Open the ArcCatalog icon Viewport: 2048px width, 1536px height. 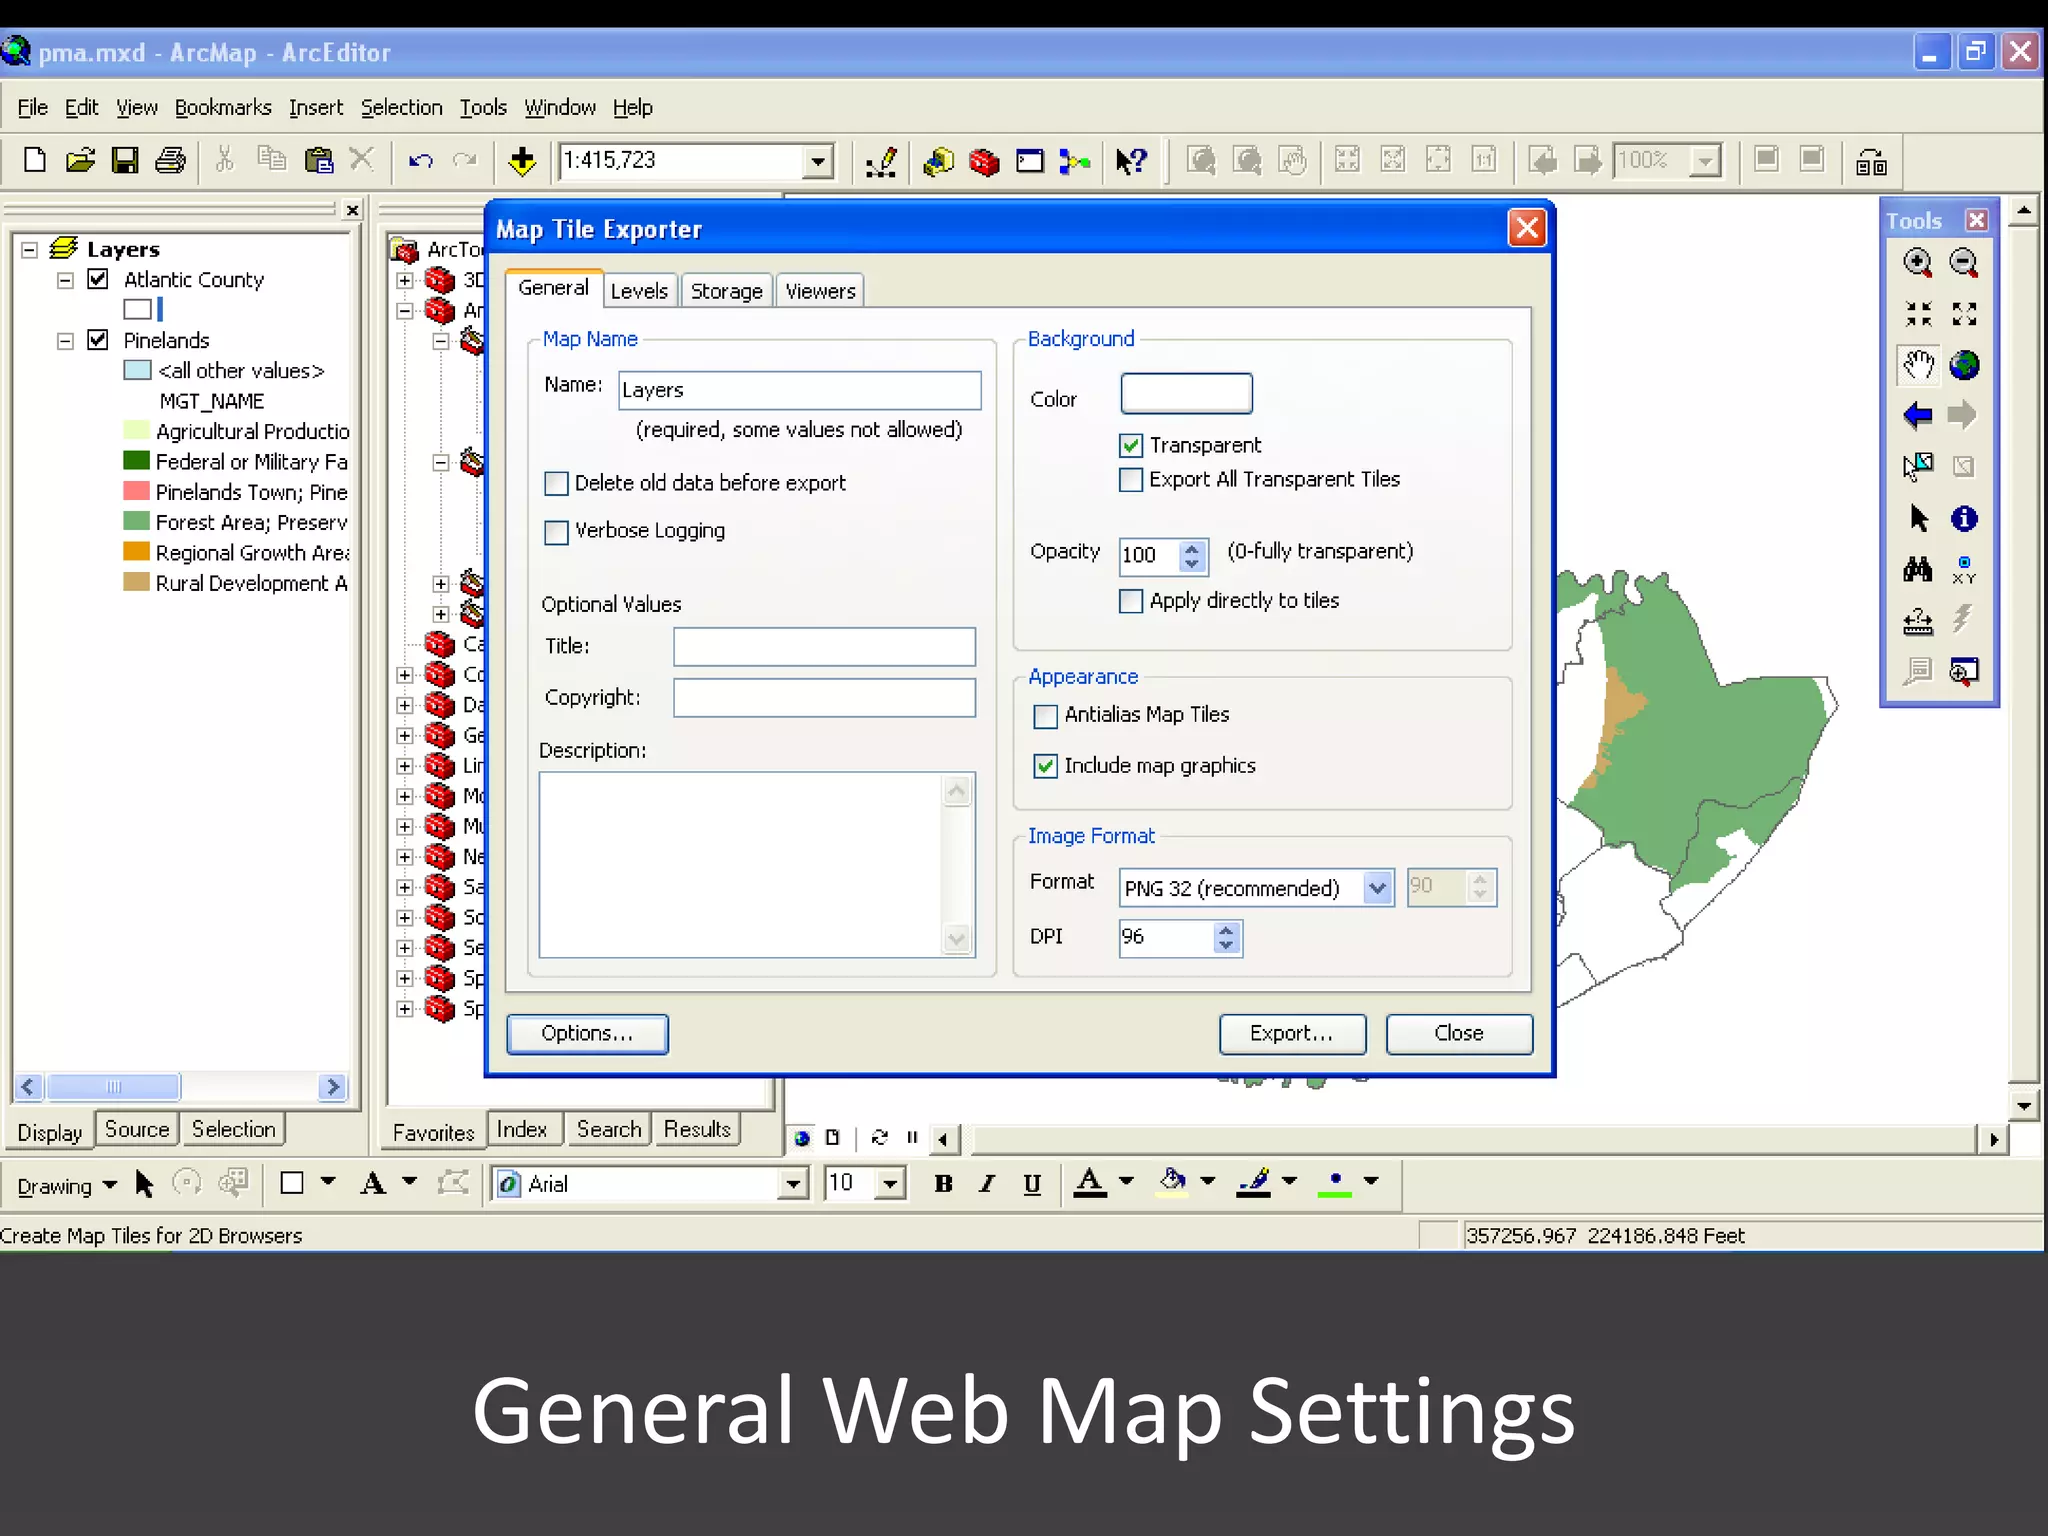tap(938, 161)
